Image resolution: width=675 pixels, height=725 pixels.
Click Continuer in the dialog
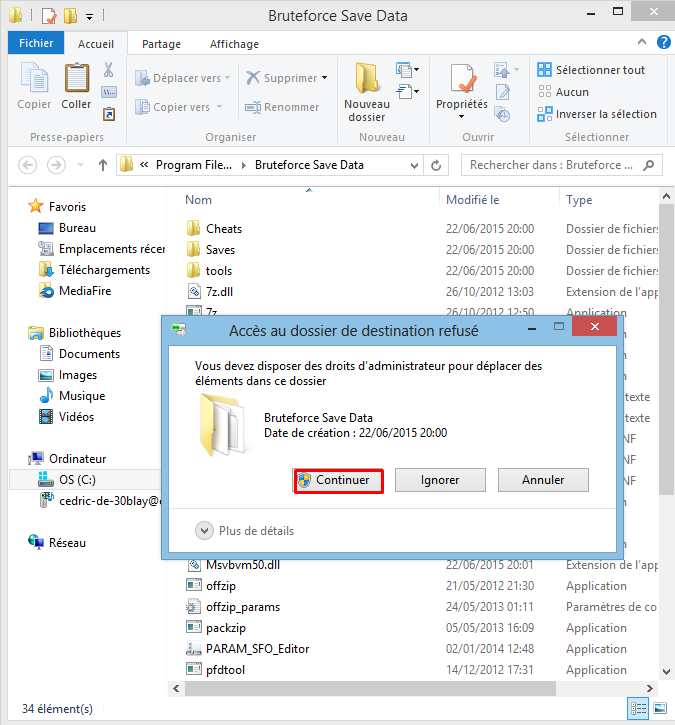click(338, 480)
